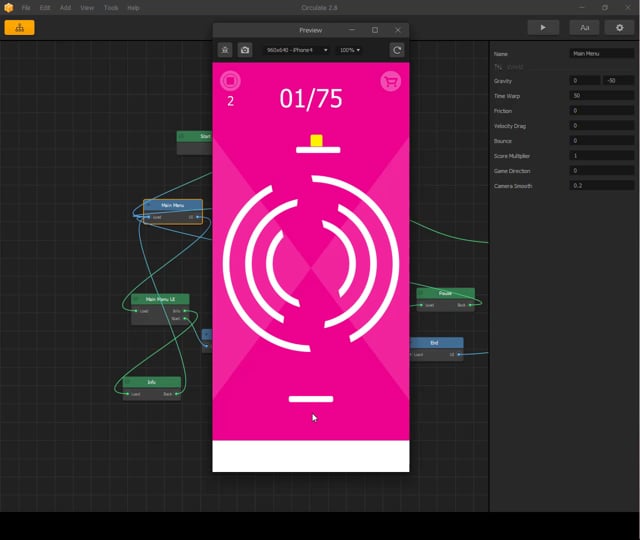Open the device resolution dropdown

tap(297, 50)
